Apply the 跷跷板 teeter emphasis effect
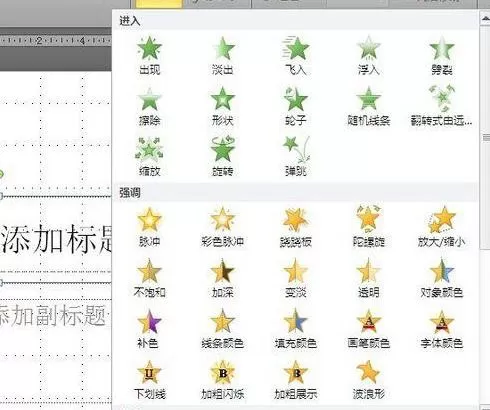 tap(295, 227)
